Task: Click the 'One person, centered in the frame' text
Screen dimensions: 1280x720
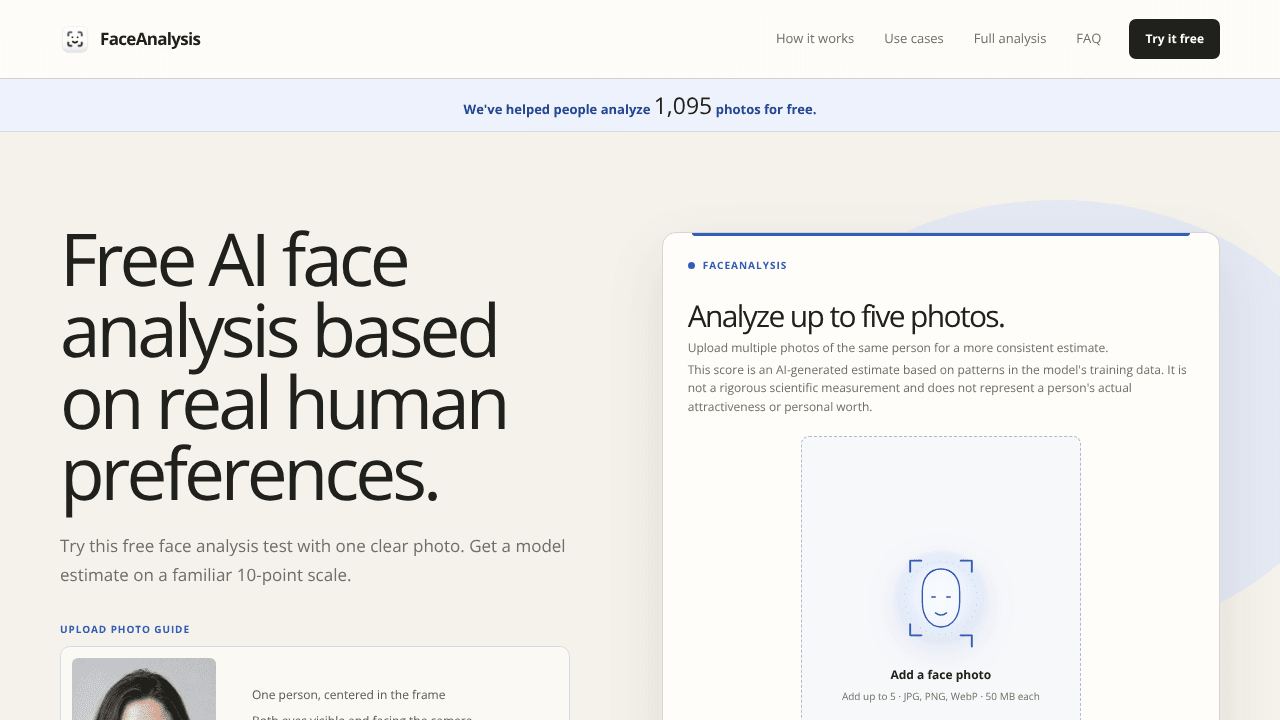Action: pyautogui.click(x=349, y=695)
